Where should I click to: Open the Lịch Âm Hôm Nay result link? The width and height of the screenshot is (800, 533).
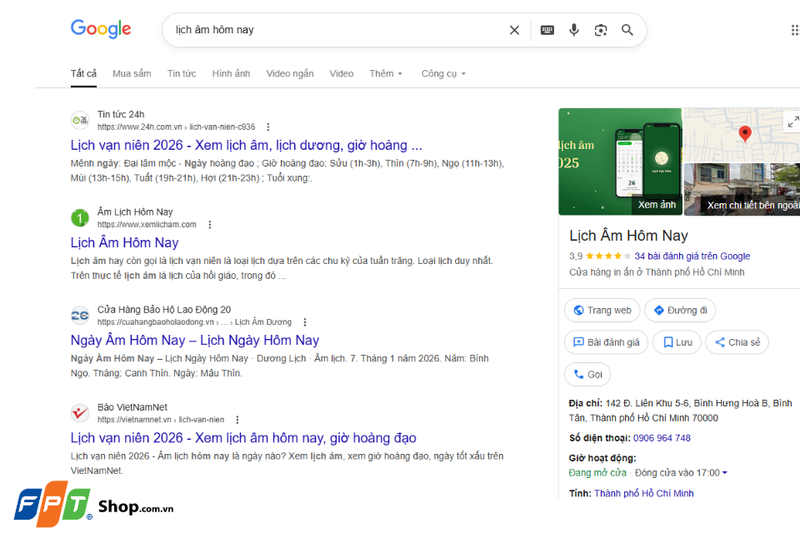point(124,243)
